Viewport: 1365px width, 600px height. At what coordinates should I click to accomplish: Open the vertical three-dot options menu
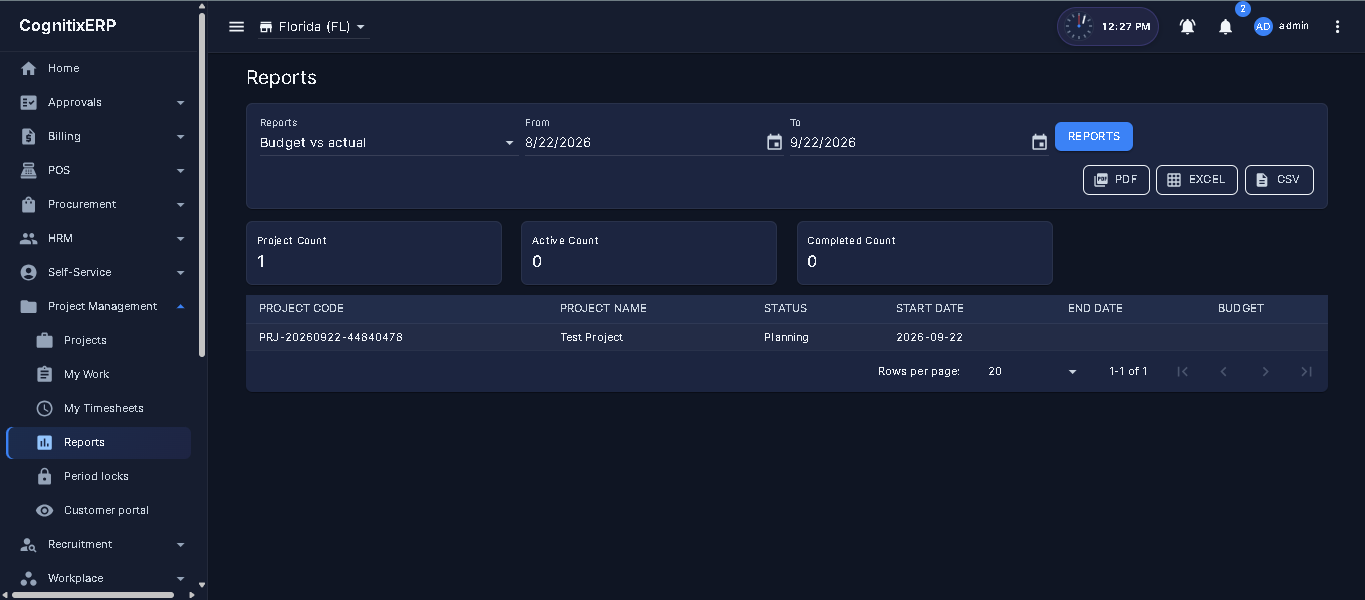pyautogui.click(x=1338, y=27)
